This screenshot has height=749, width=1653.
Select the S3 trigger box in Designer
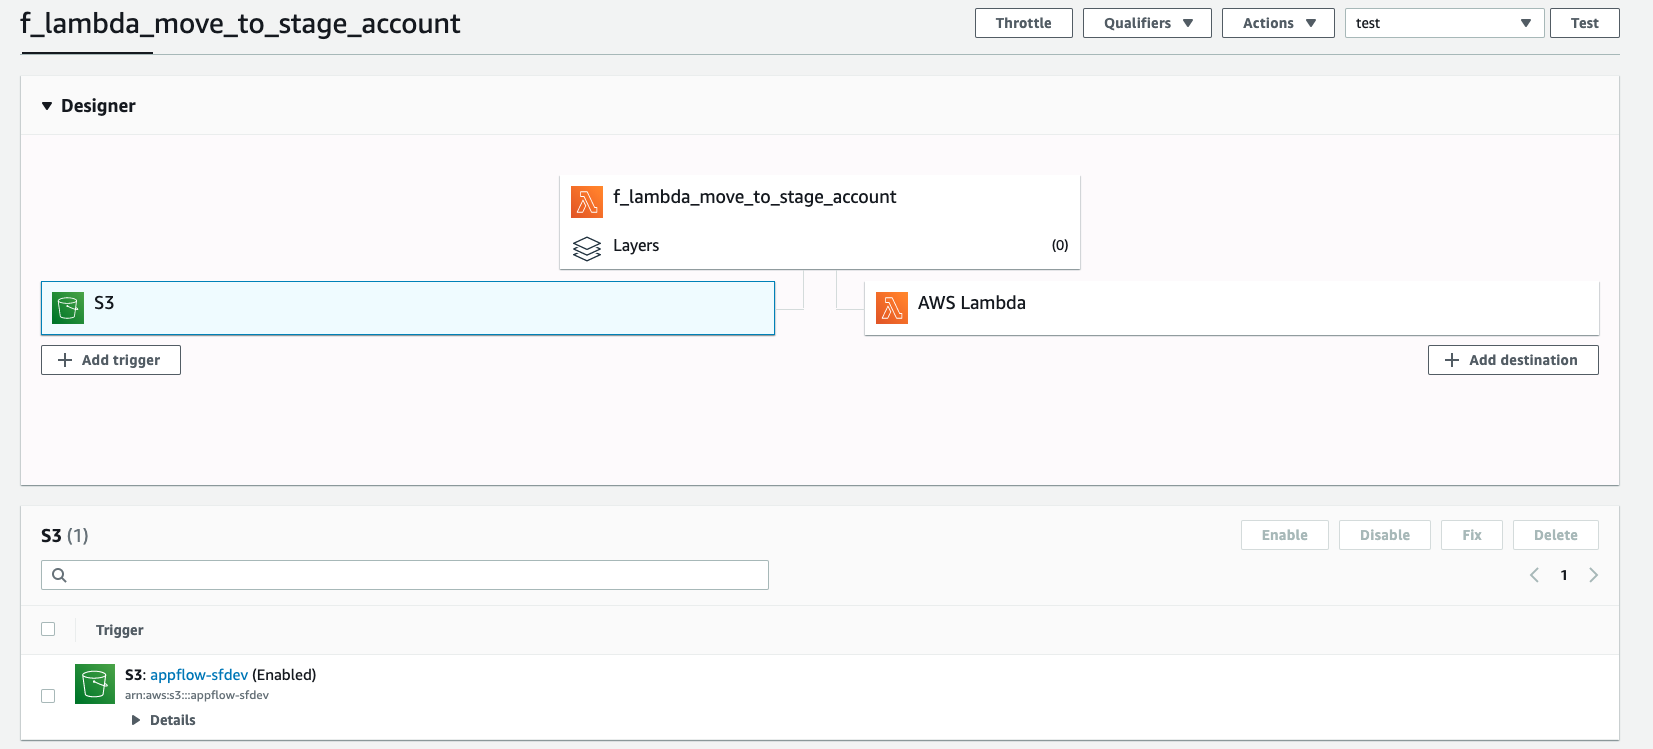pos(408,308)
